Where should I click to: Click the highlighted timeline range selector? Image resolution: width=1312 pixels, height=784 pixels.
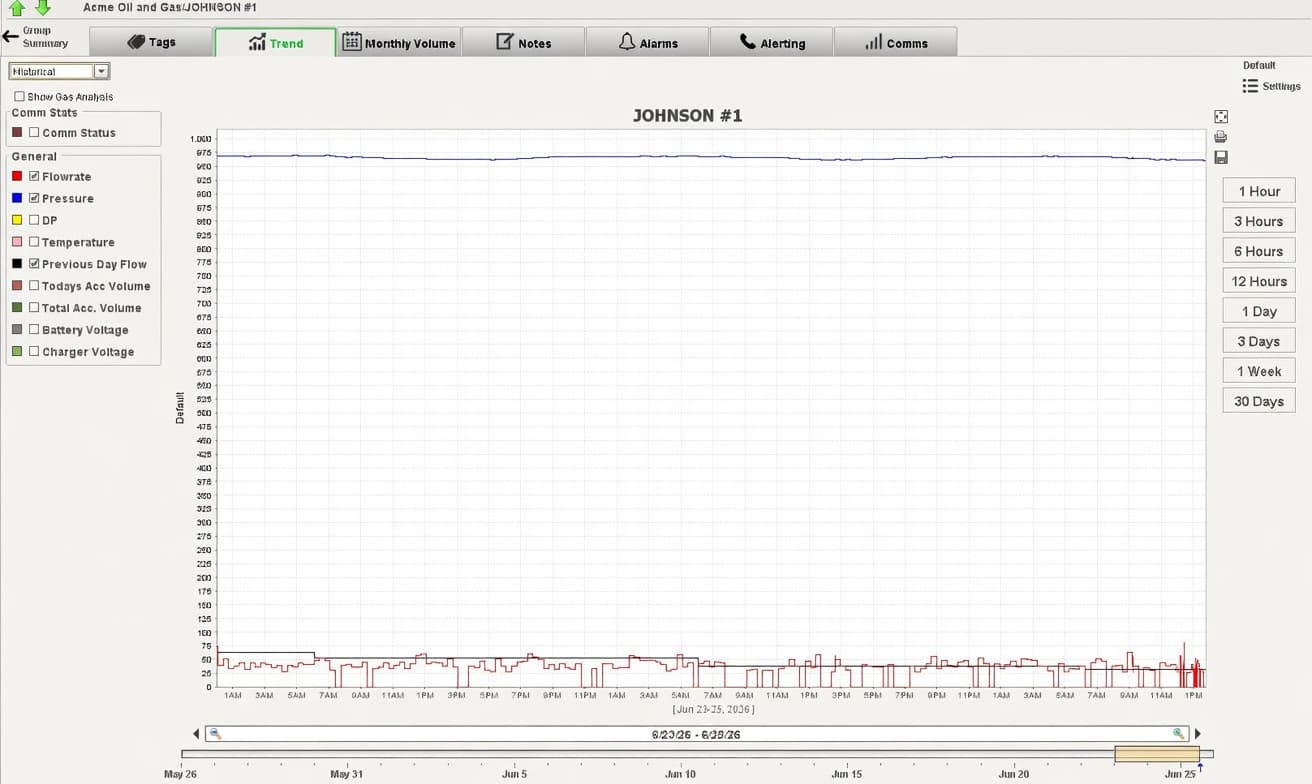pos(1157,754)
